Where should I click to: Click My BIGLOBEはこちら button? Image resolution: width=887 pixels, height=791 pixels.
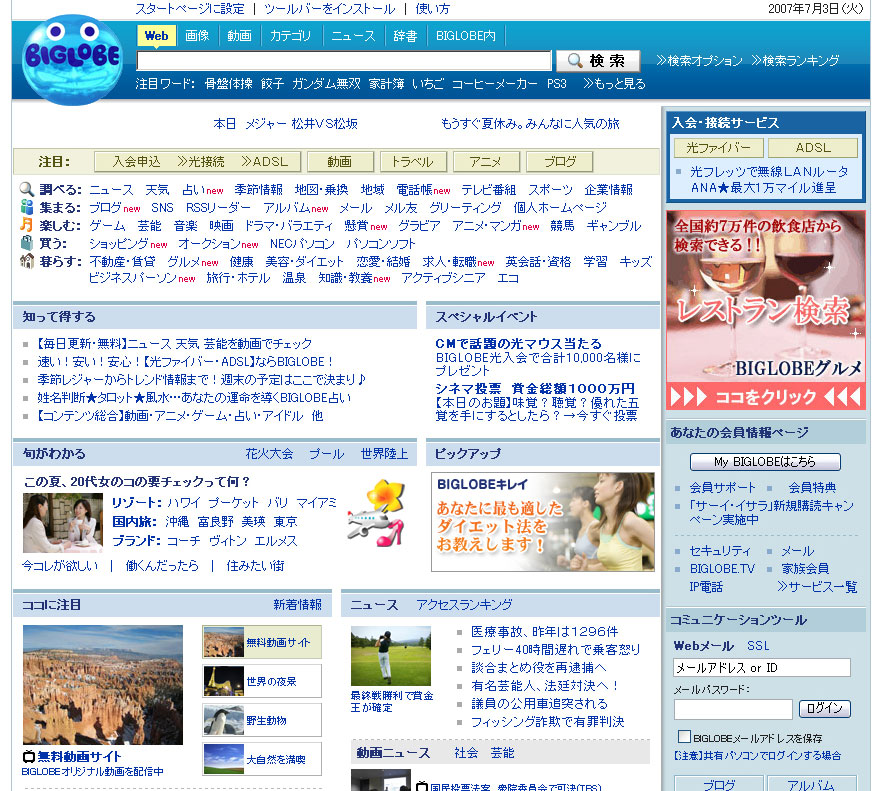point(765,462)
